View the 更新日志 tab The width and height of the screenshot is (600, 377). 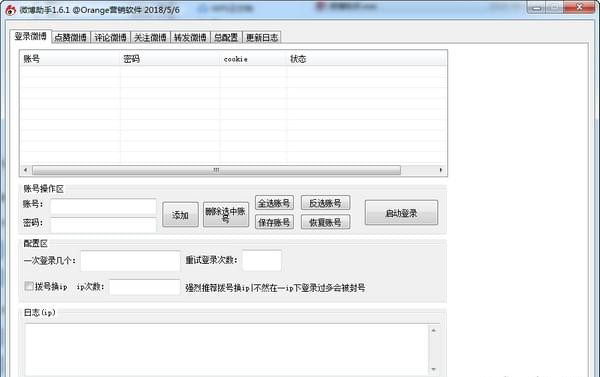click(x=262, y=38)
